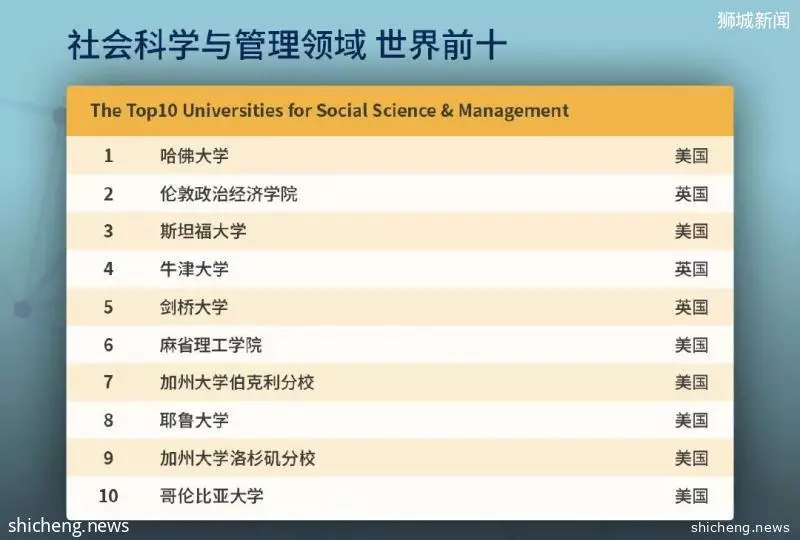Click the table header The Top10 Universities for Social Science & Management

click(x=330, y=111)
